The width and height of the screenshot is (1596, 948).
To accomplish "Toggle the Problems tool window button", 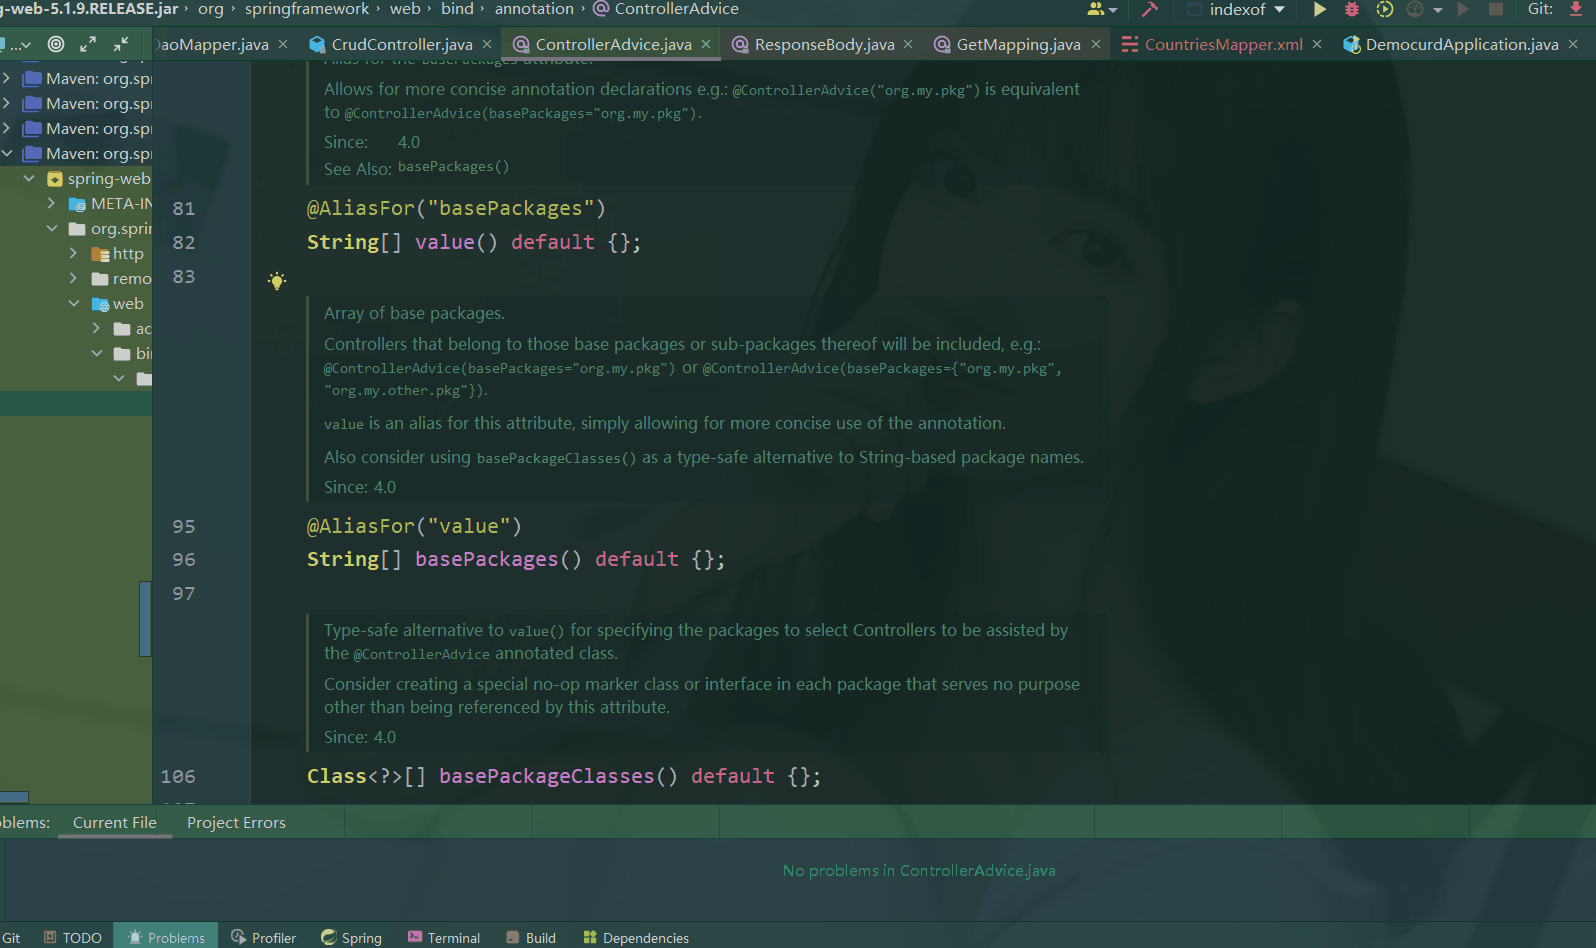I will [x=166, y=937].
